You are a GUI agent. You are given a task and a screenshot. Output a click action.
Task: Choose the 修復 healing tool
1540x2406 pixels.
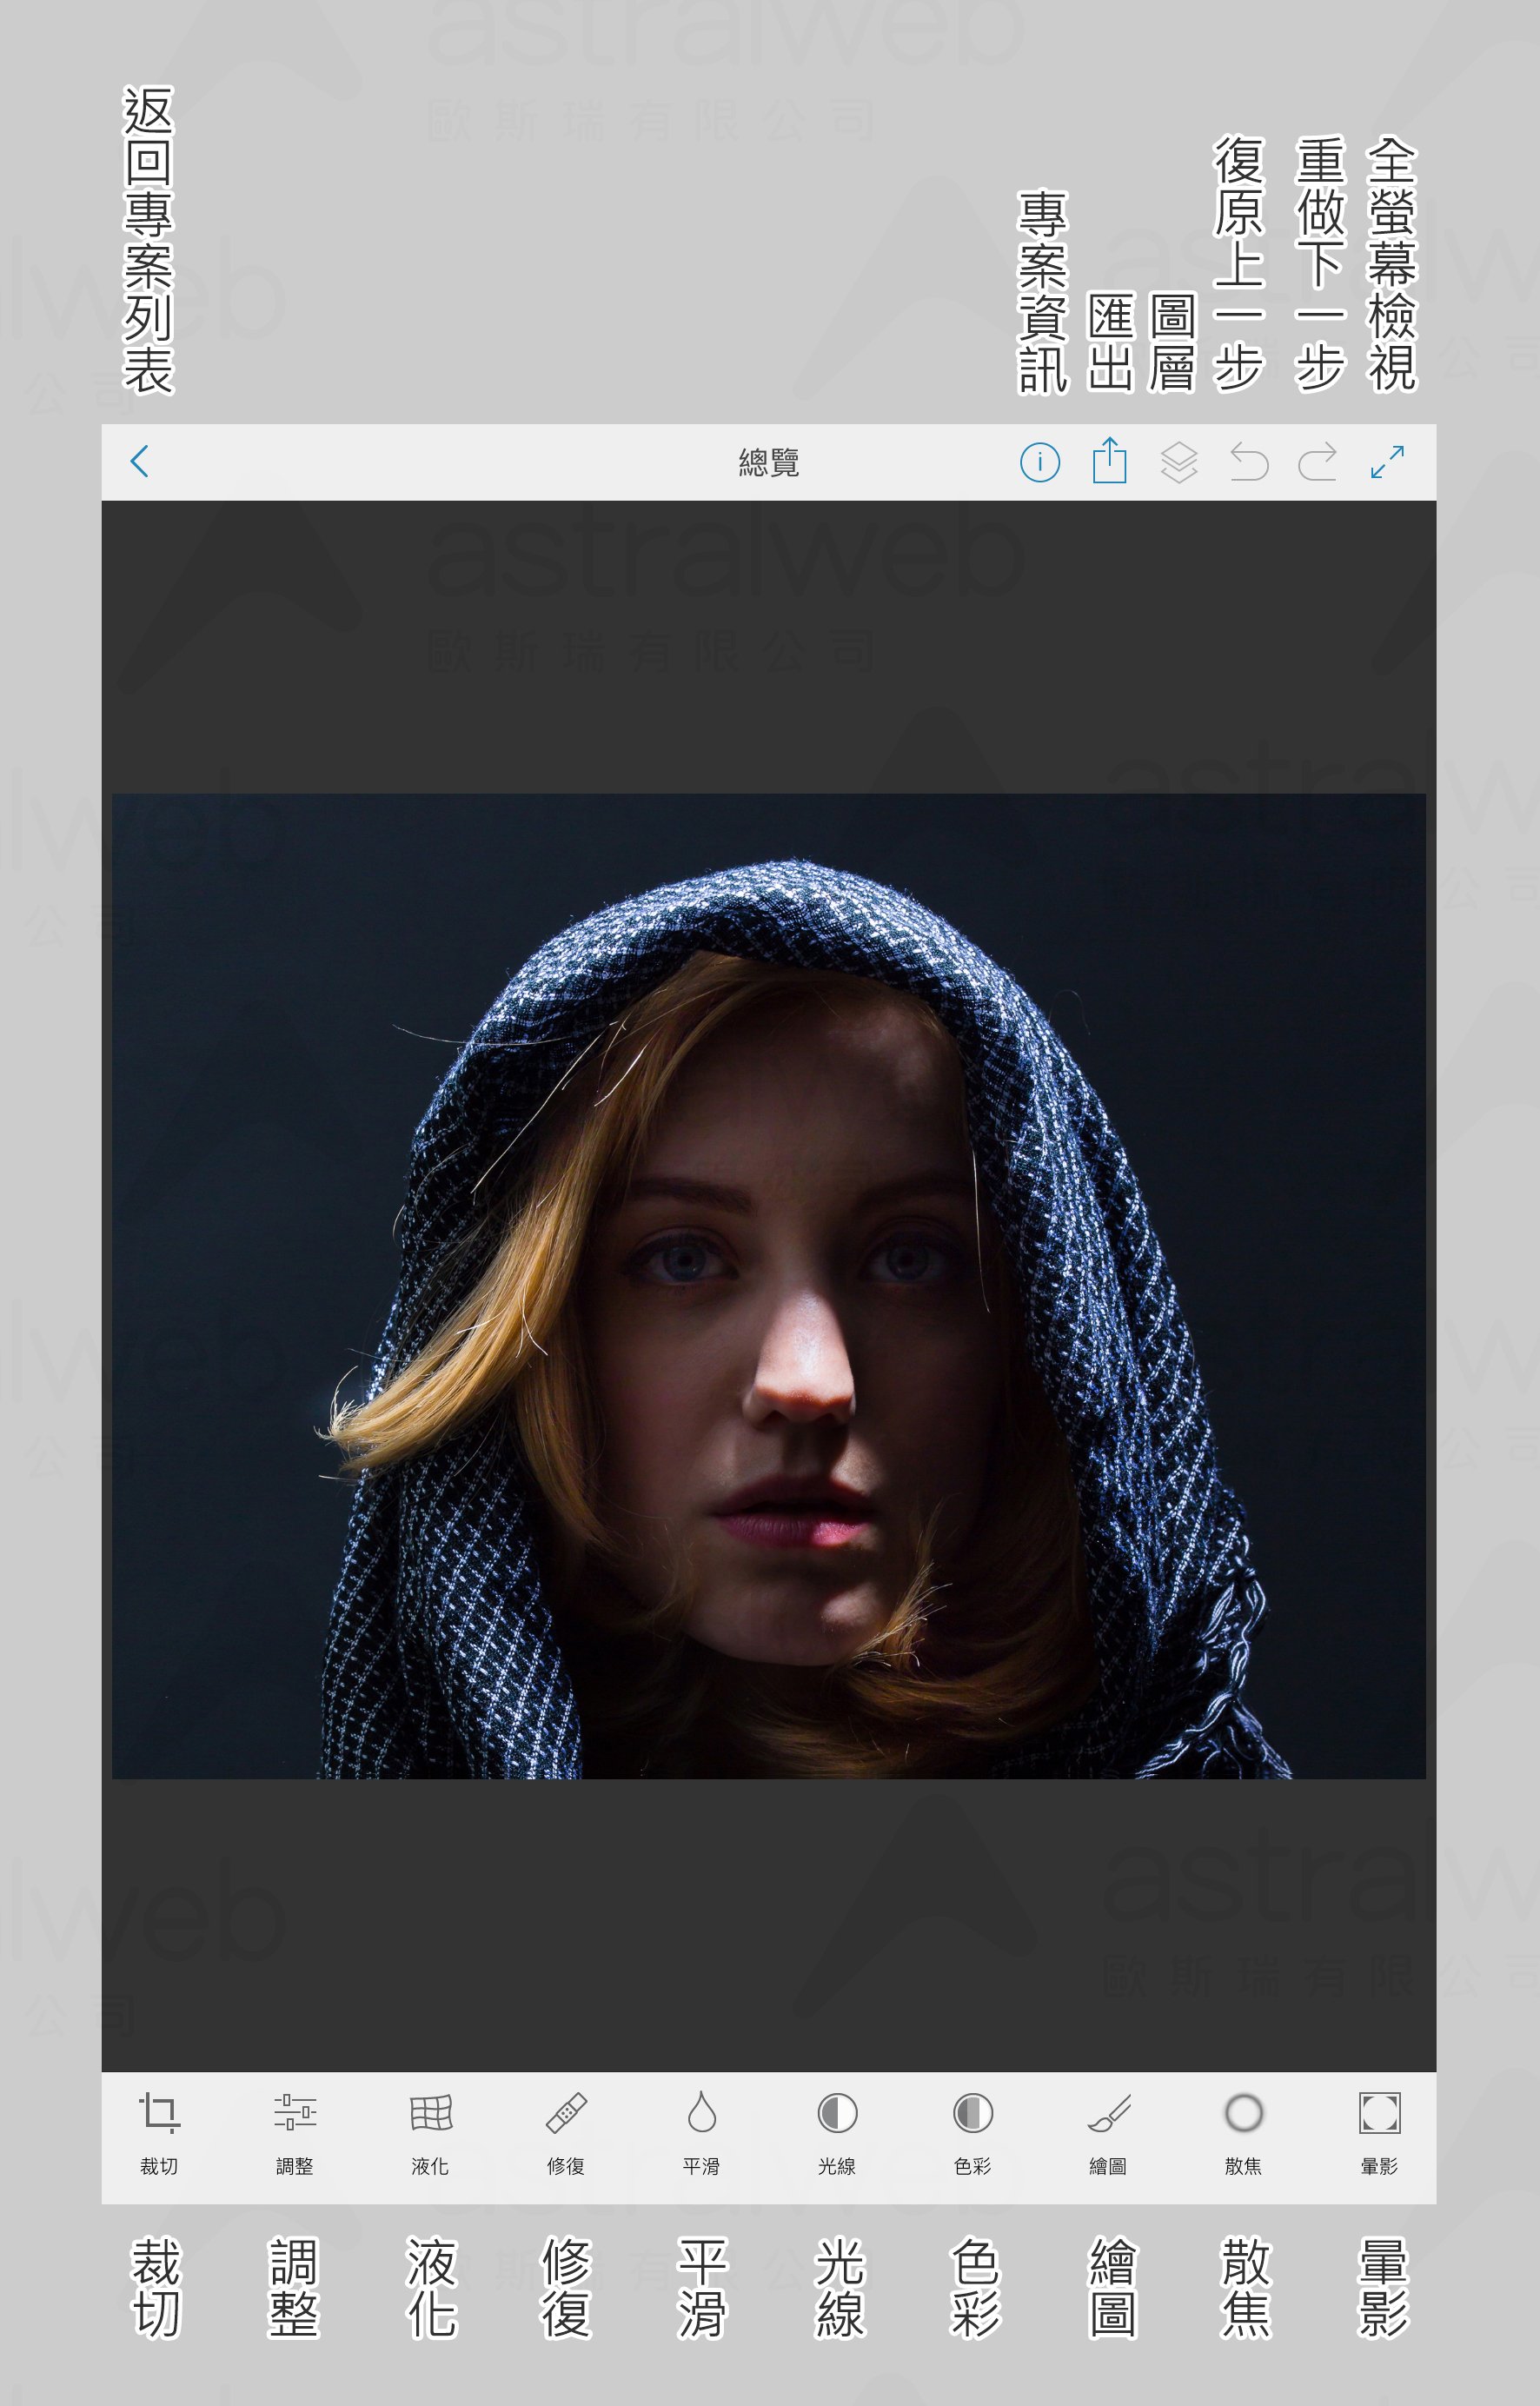pos(566,2134)
